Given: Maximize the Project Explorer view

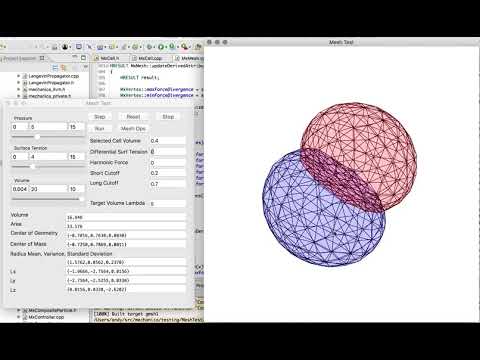Looking at the screenshot, I should 83,58.
